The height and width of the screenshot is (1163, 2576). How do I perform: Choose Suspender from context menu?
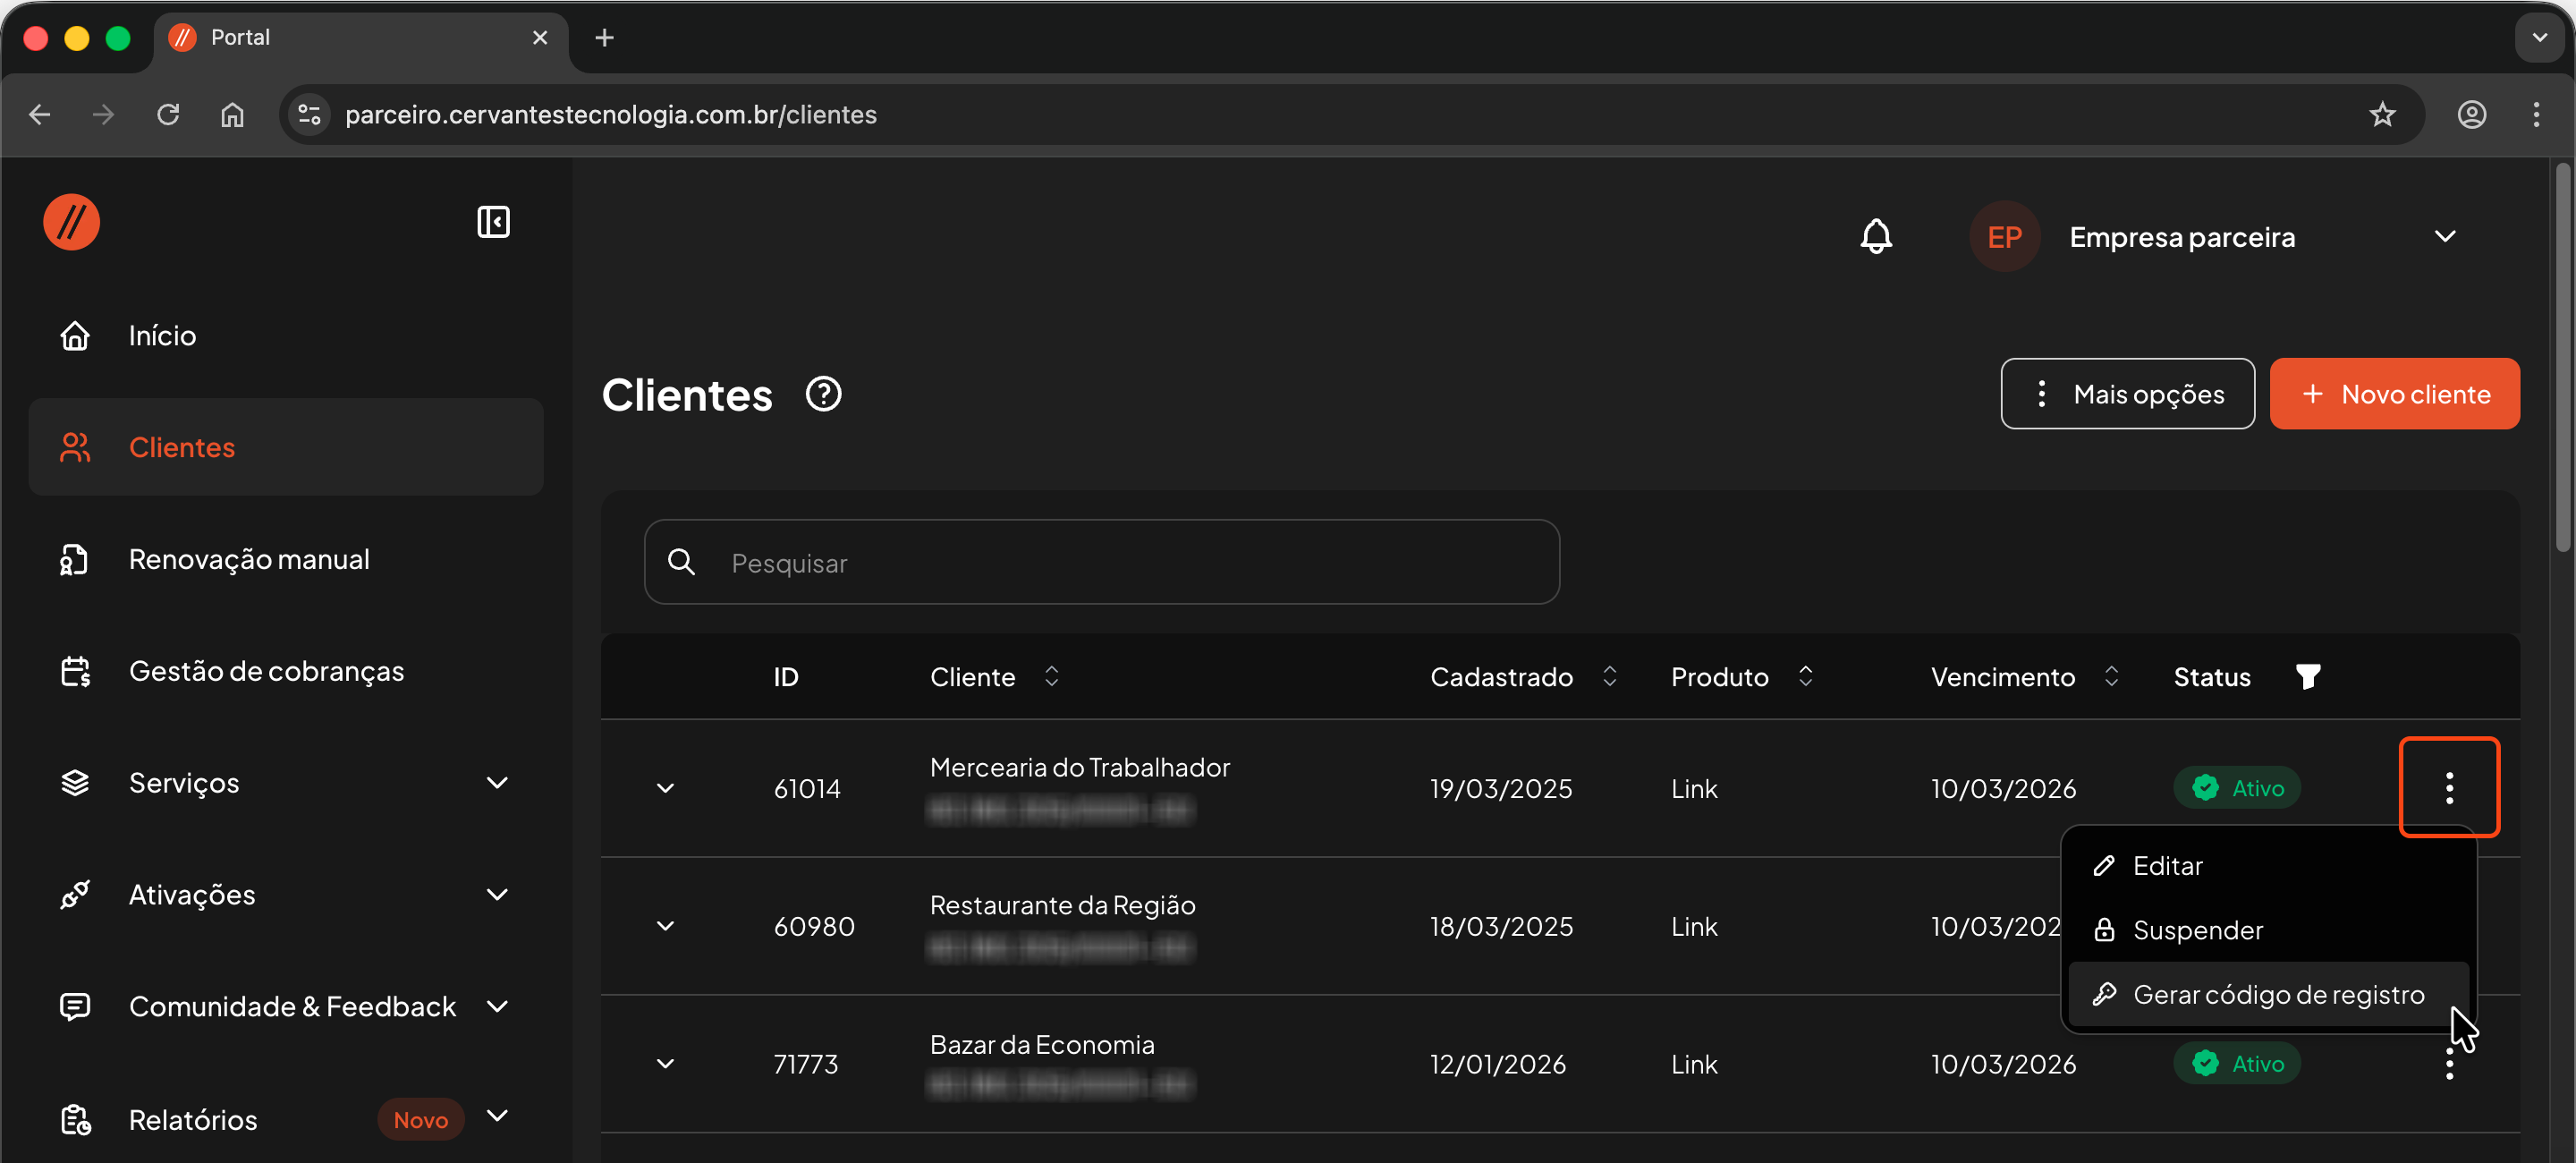coord(2197,930)
